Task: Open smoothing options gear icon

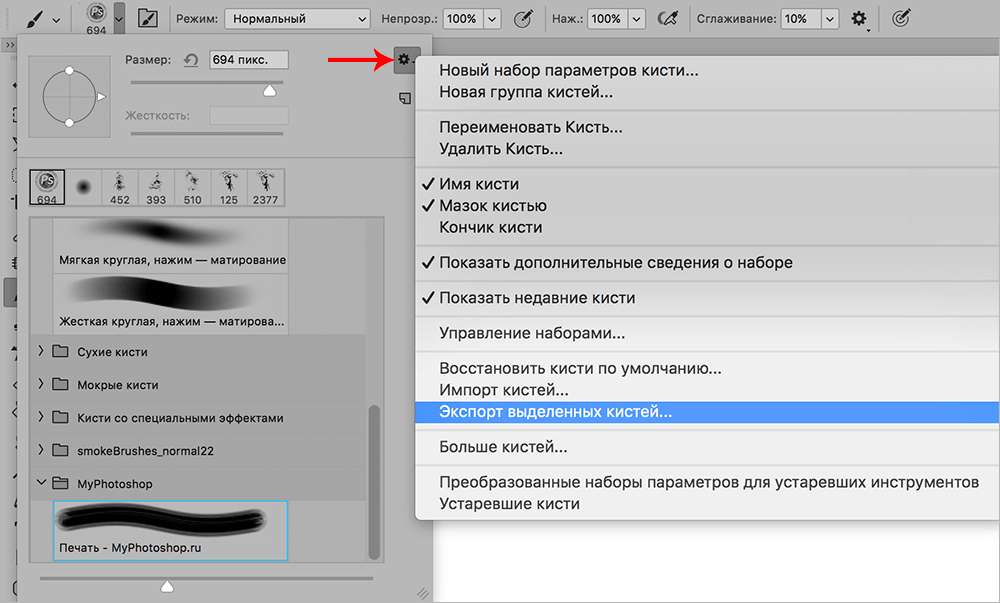Action: coord(858,18)
